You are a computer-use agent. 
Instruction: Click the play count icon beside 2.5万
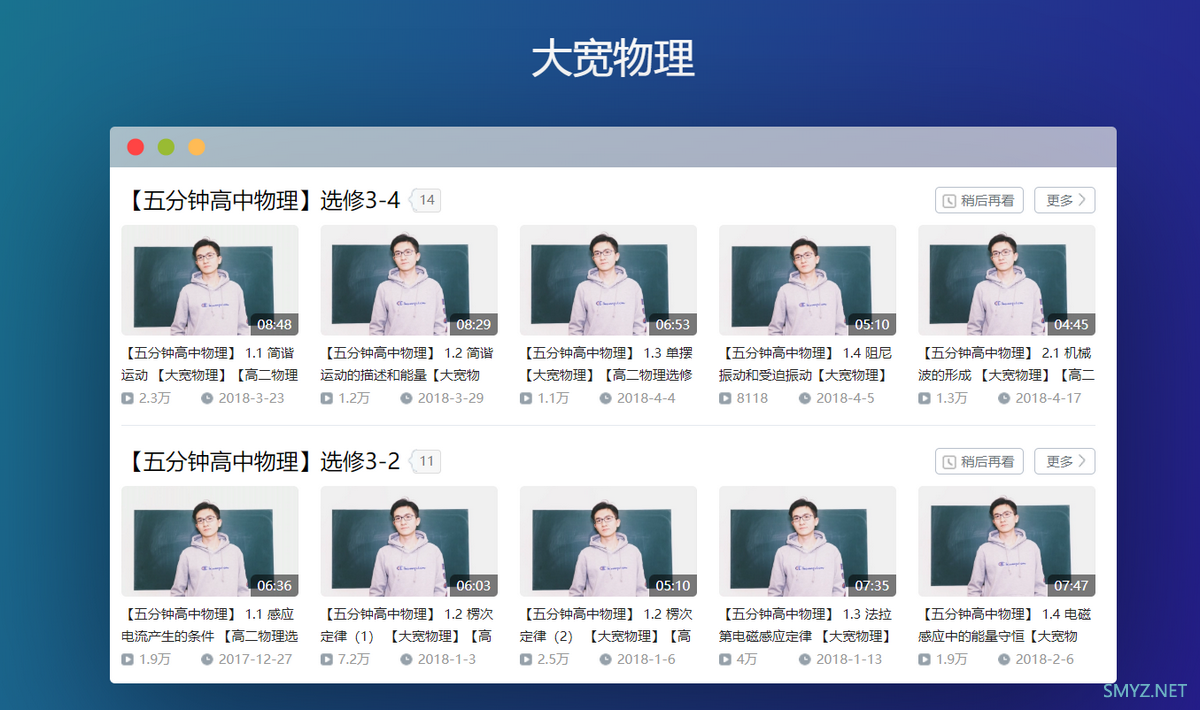(x=526, y=659)
